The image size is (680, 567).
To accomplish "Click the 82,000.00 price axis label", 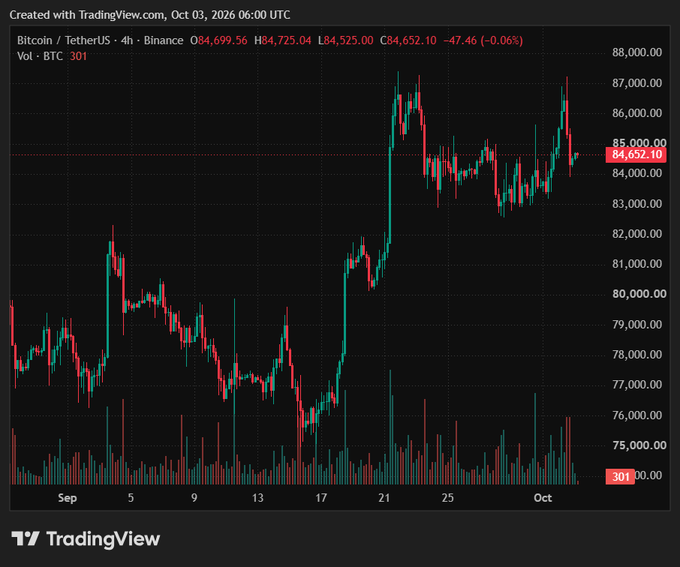I will pyautogui.click(x=637, y=233).
